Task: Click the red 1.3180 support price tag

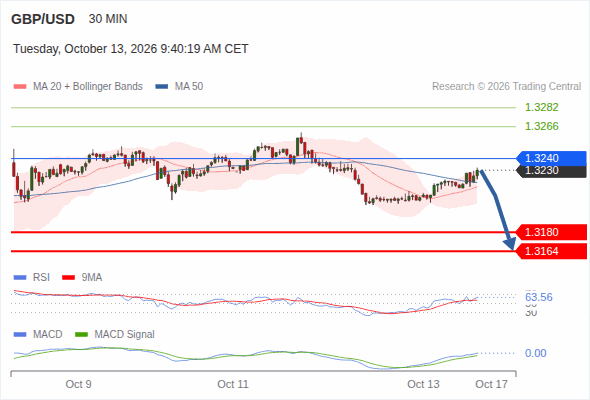Action: pos(551,232)
